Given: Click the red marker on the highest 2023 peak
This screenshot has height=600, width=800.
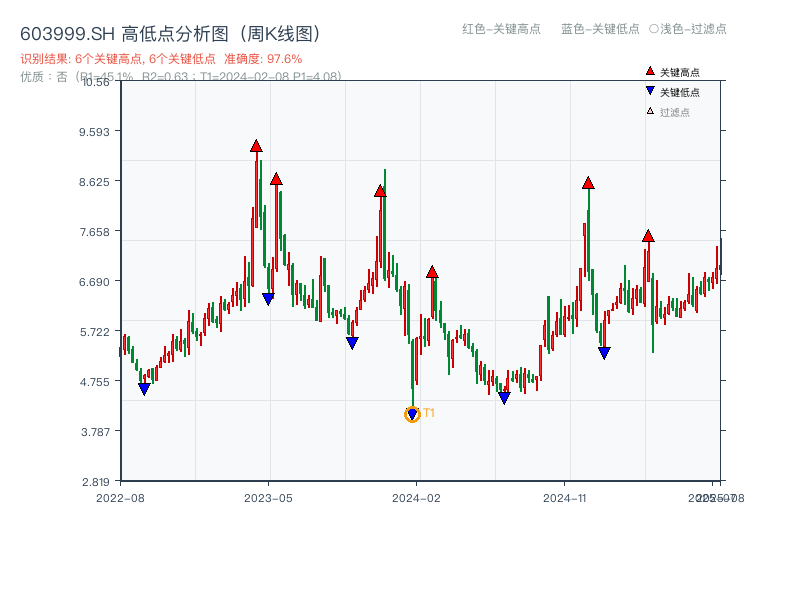Looking at the screenshot, I should [257, 146].
